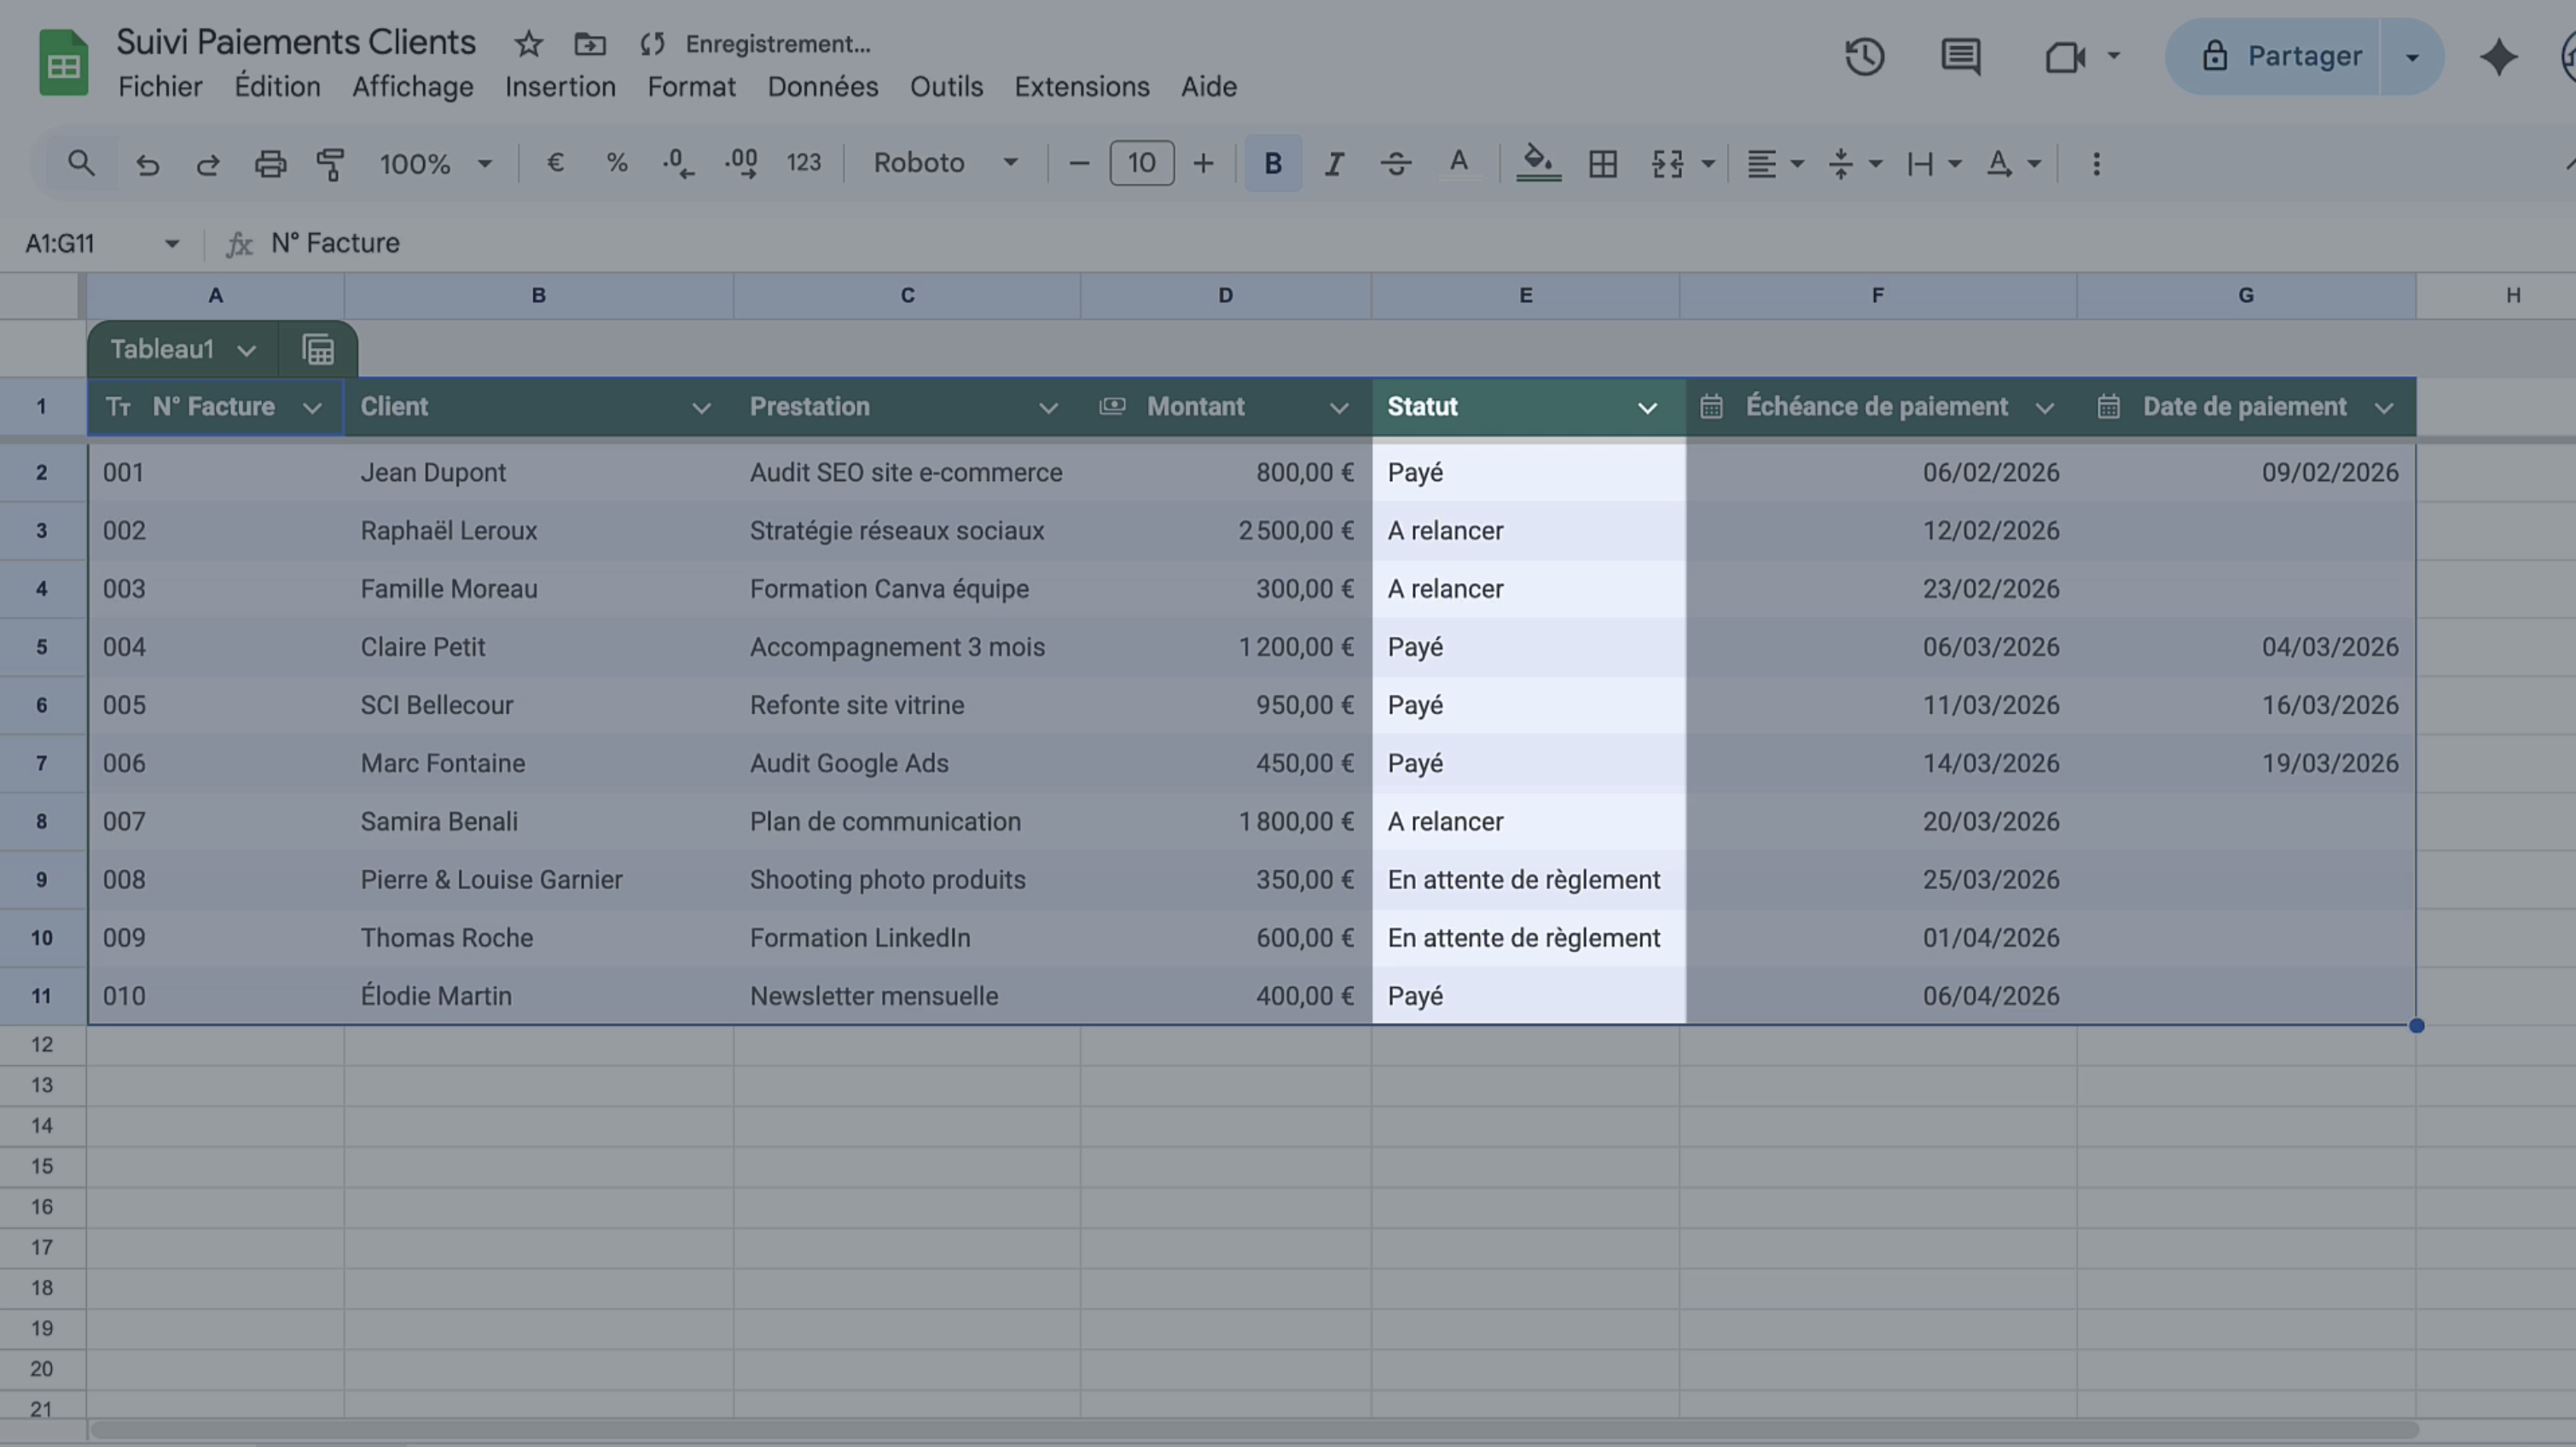This screenshot has height=1447, width=2576.
Task: Open the Statut column dropdown arrow
Action: click(1647, 407)
